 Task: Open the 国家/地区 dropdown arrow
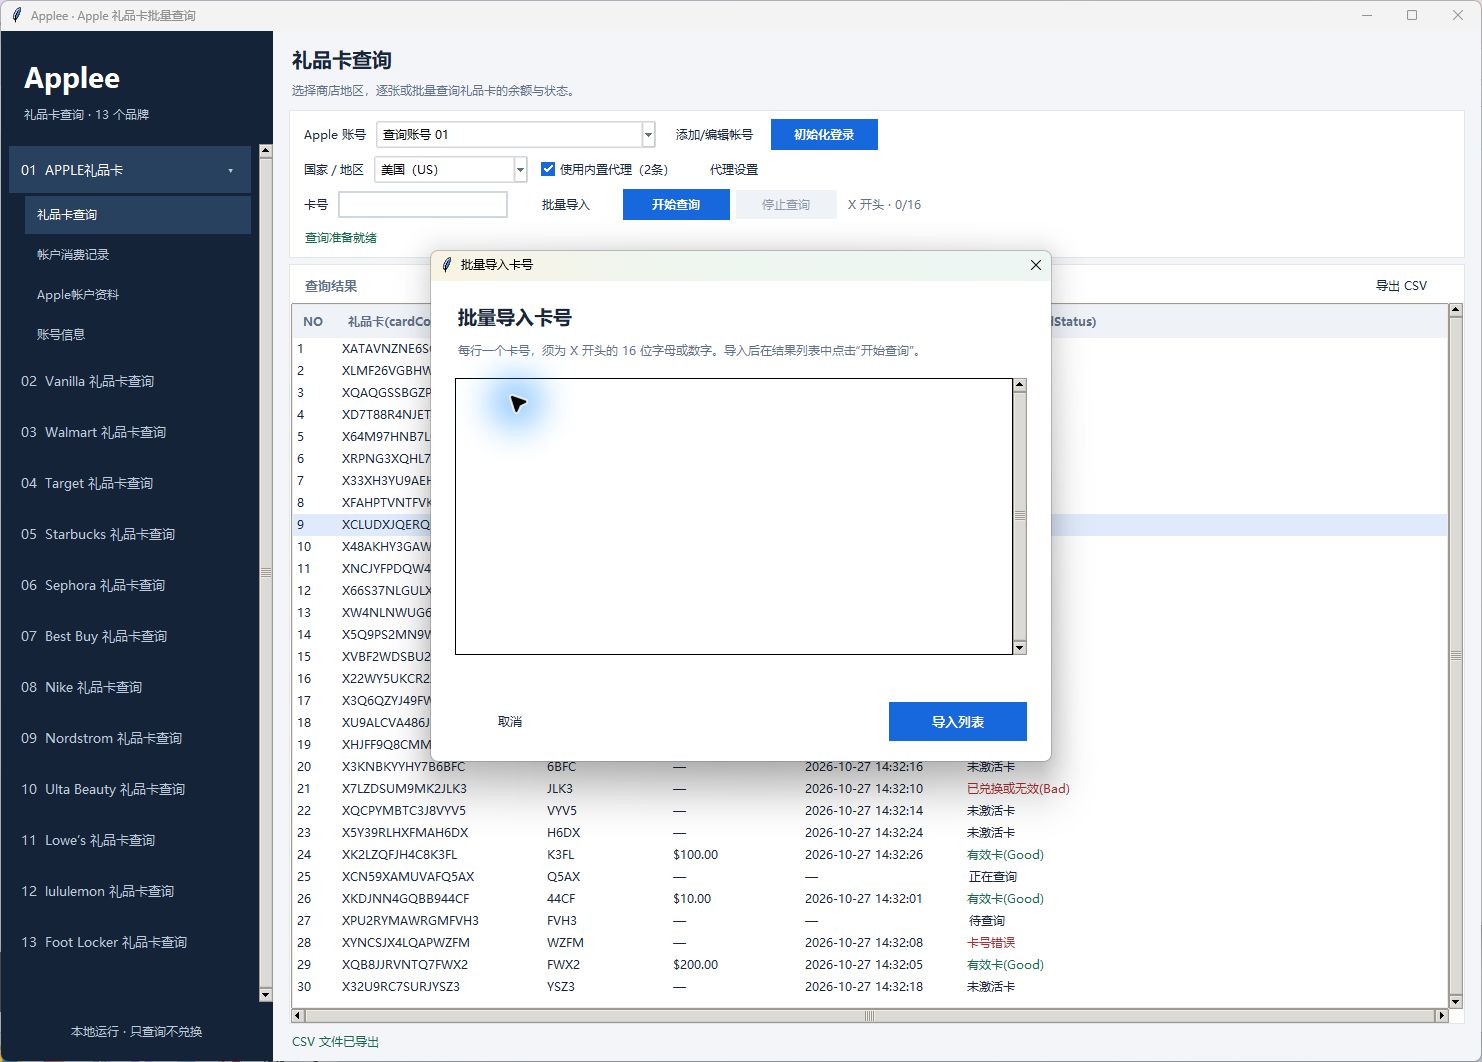pyautogui.click(x=520, y=170)
